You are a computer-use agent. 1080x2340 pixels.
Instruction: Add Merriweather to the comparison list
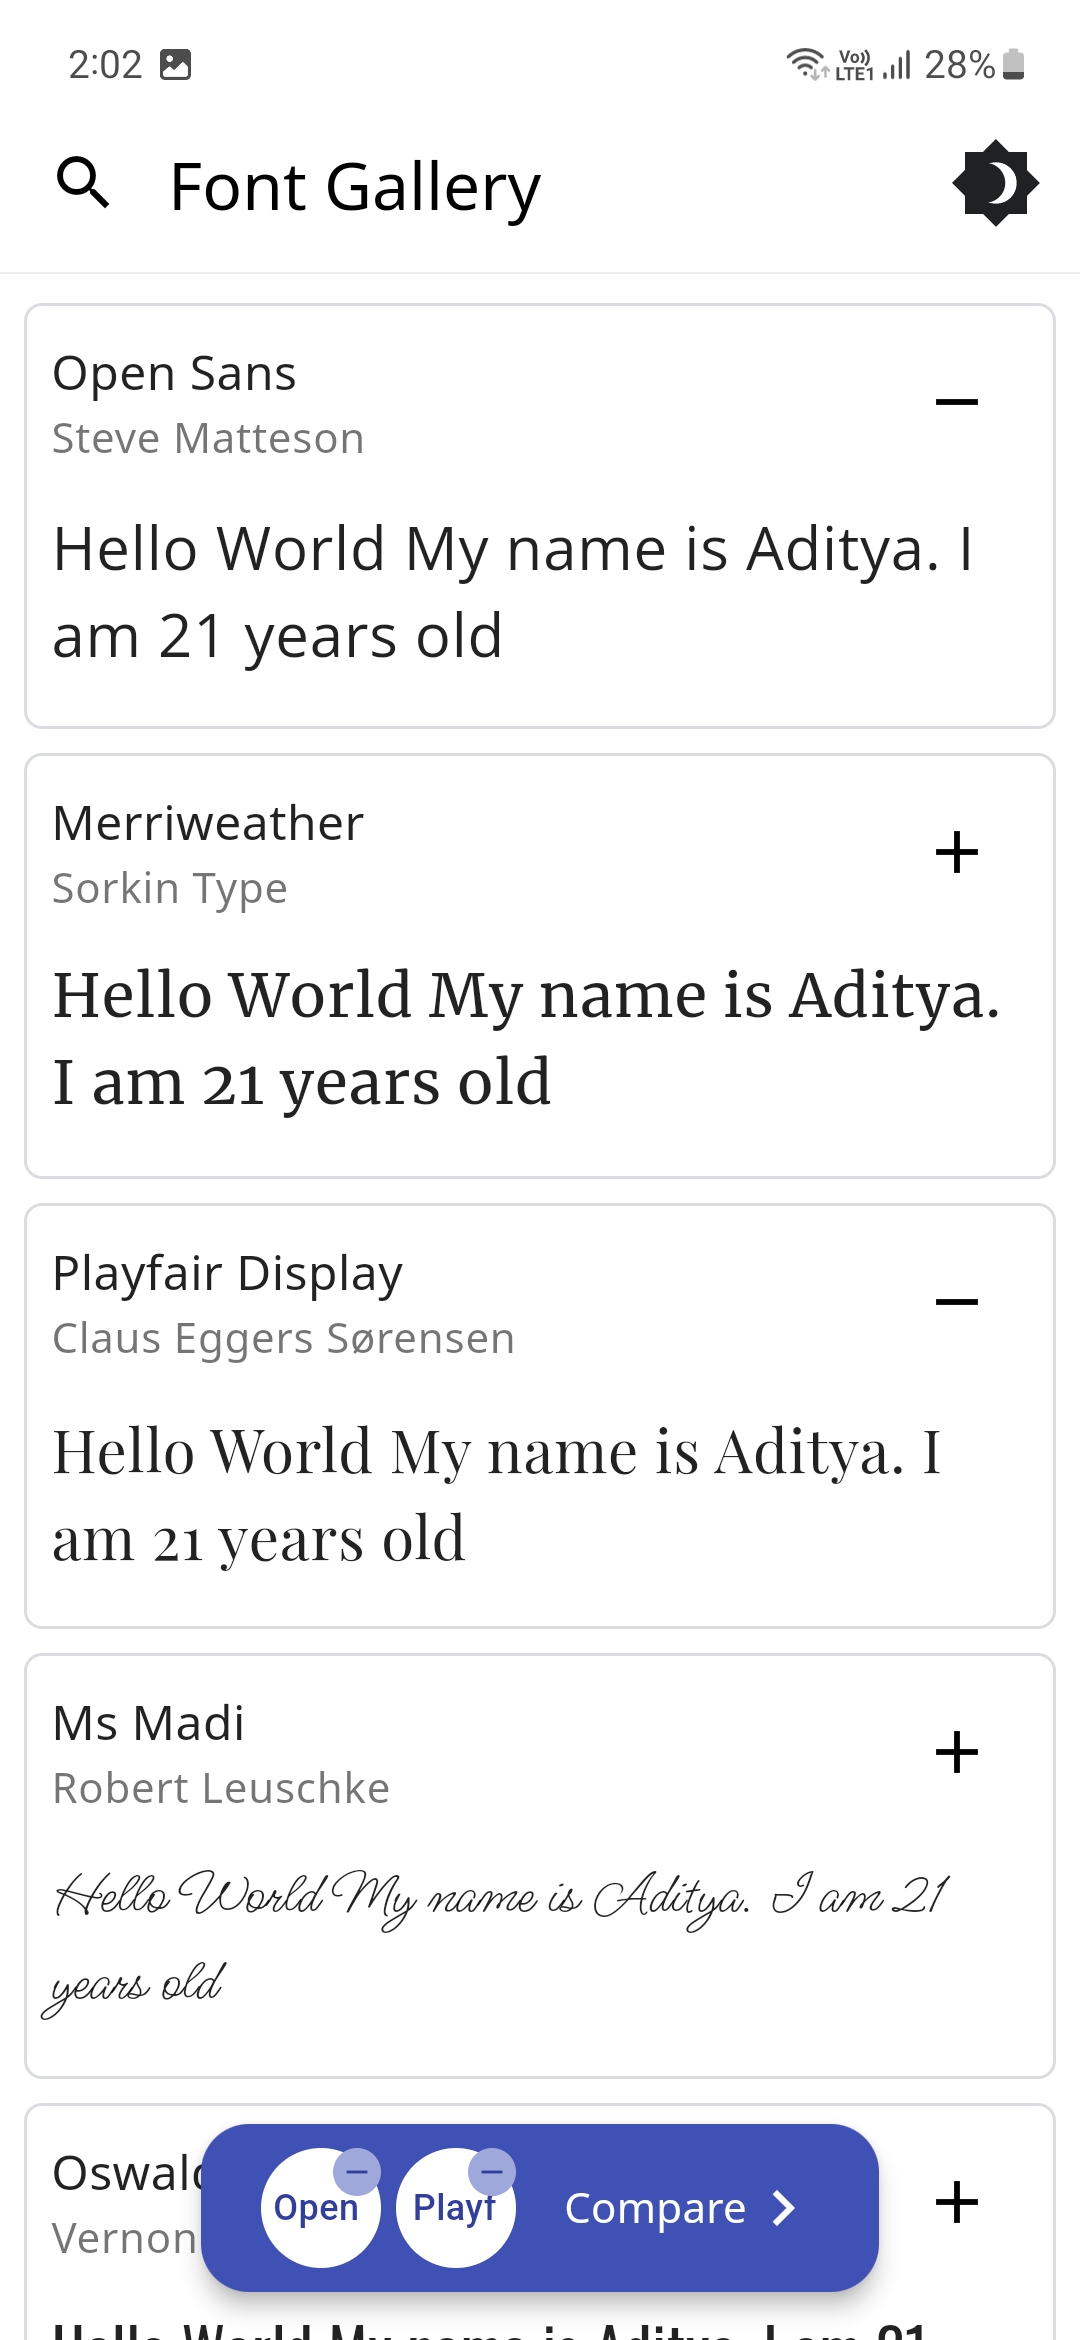[956, 852]
